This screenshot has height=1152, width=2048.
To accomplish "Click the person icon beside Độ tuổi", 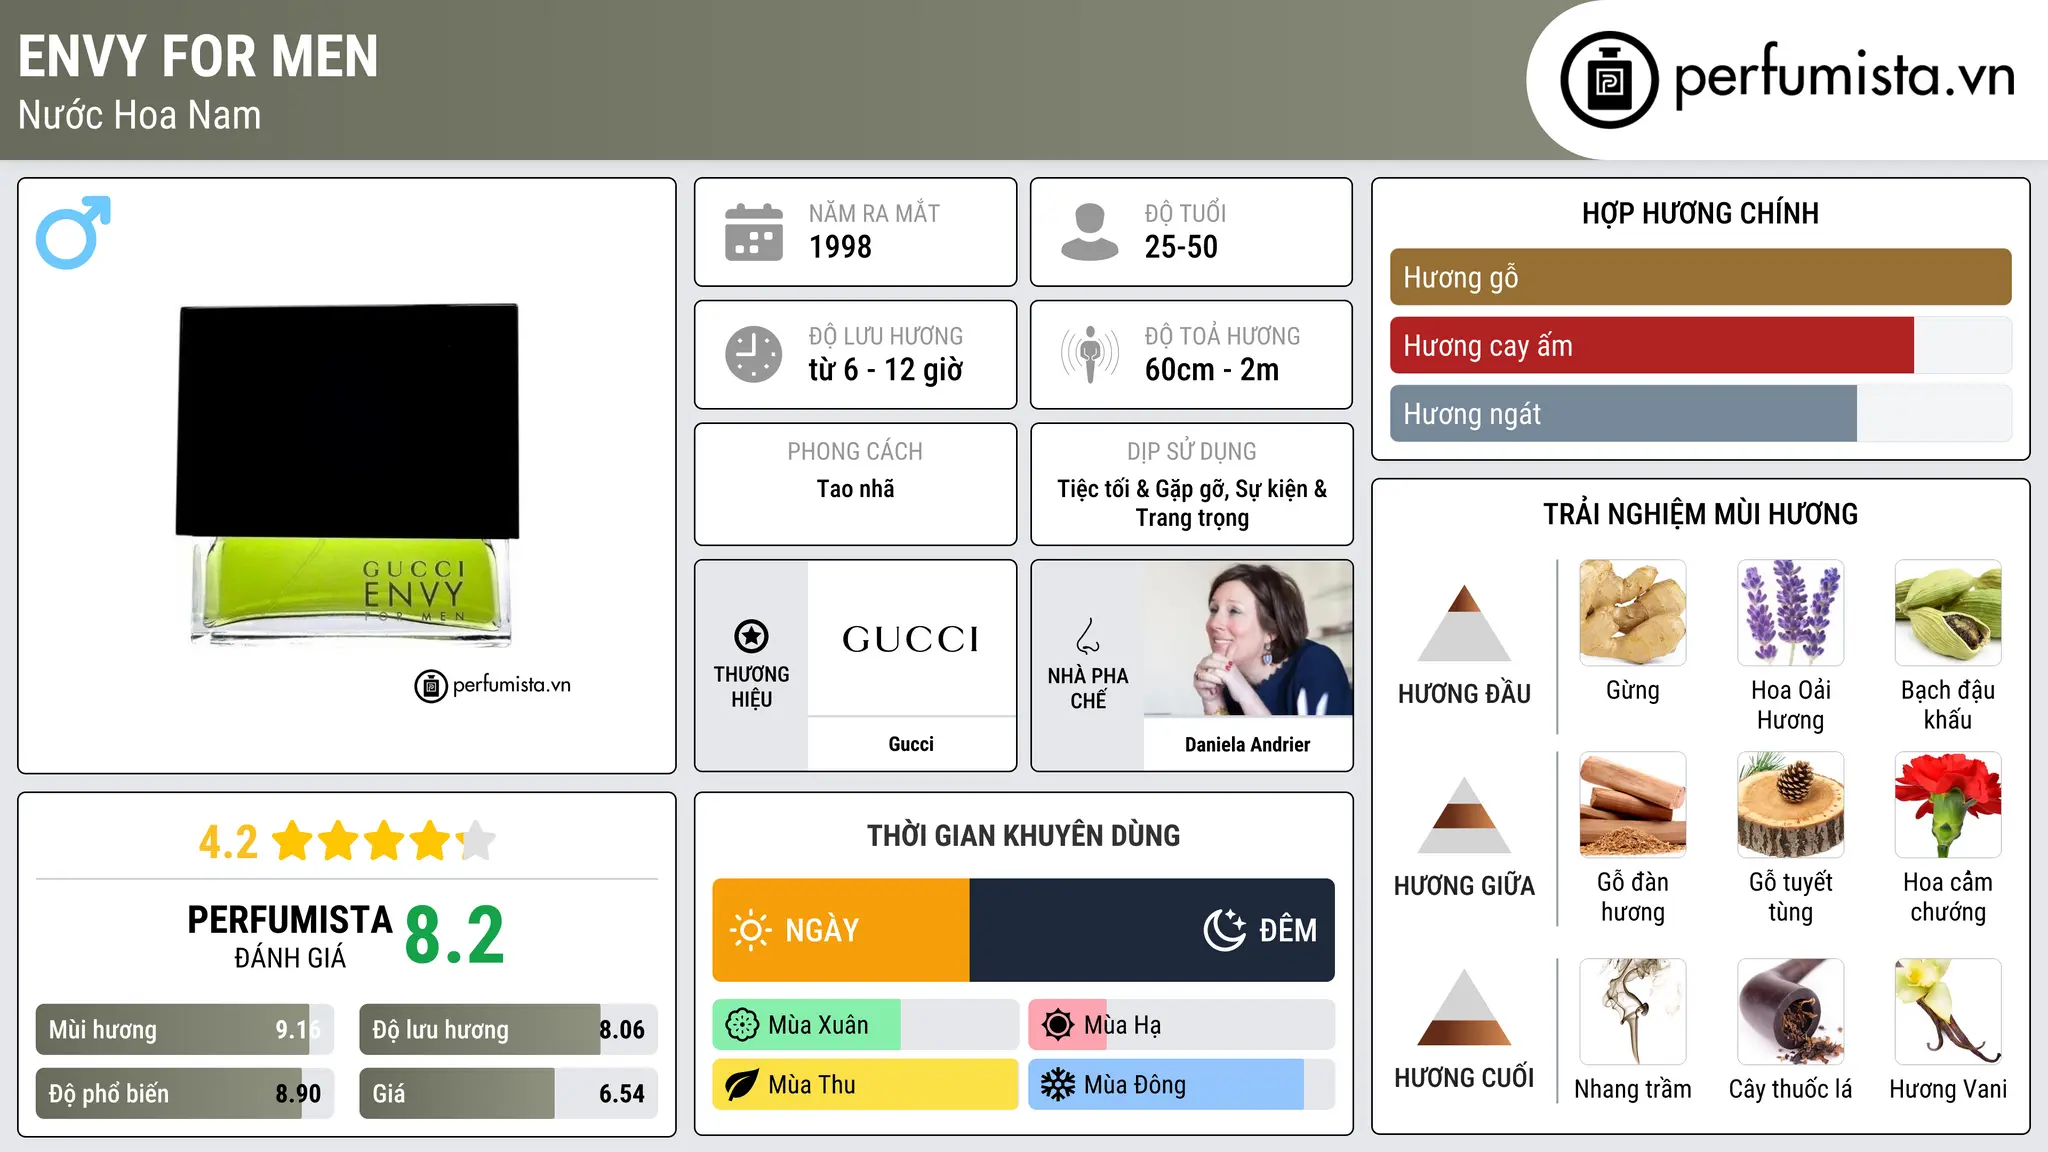I will pos(1089,232).
